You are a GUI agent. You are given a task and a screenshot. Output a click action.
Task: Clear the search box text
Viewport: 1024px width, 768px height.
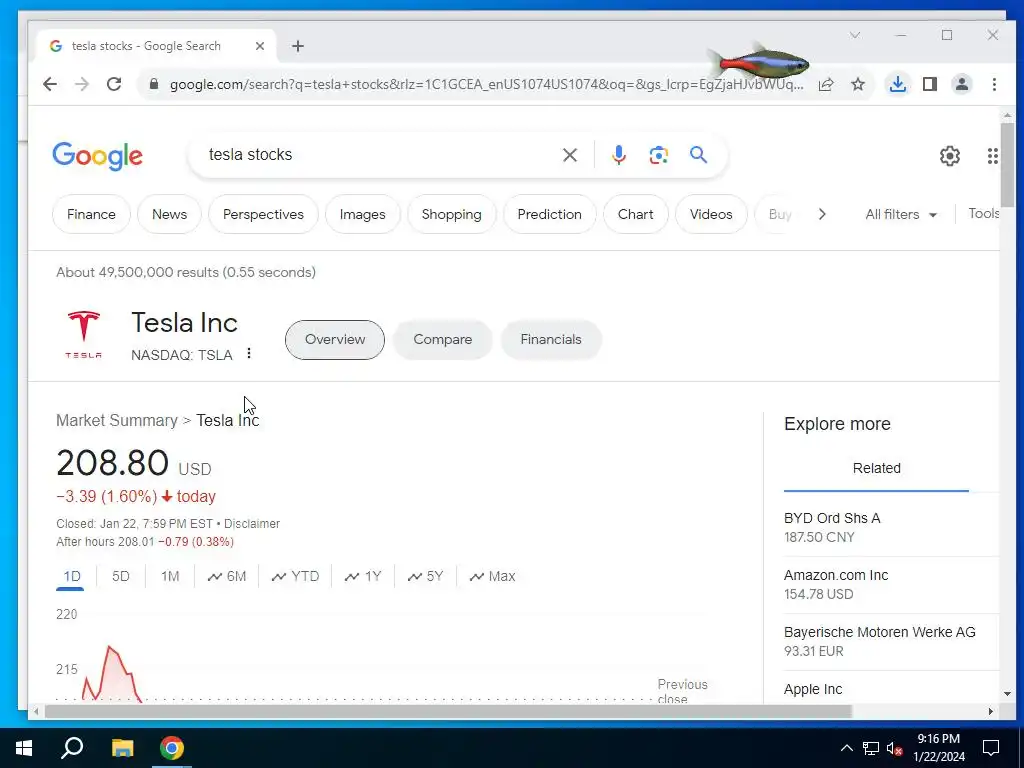570,155
